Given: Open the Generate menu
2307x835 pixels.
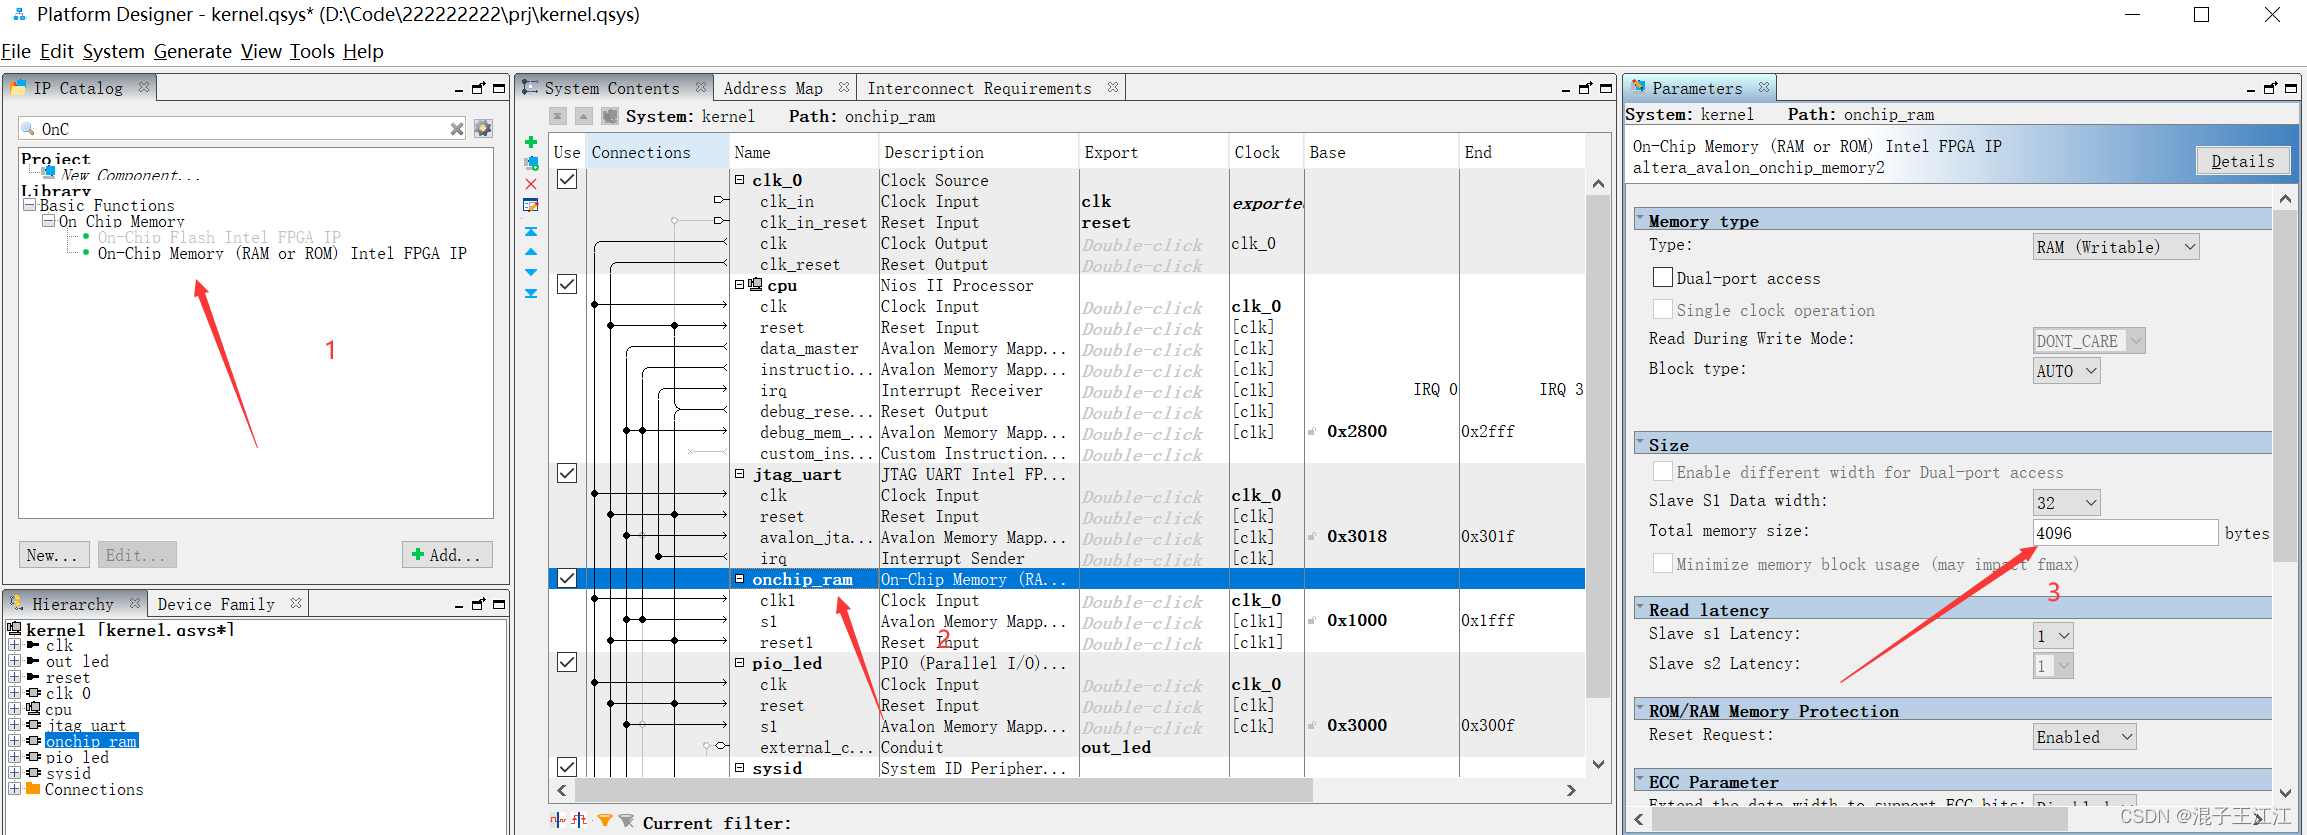Looking at the screenshot, I should [193, 51].
